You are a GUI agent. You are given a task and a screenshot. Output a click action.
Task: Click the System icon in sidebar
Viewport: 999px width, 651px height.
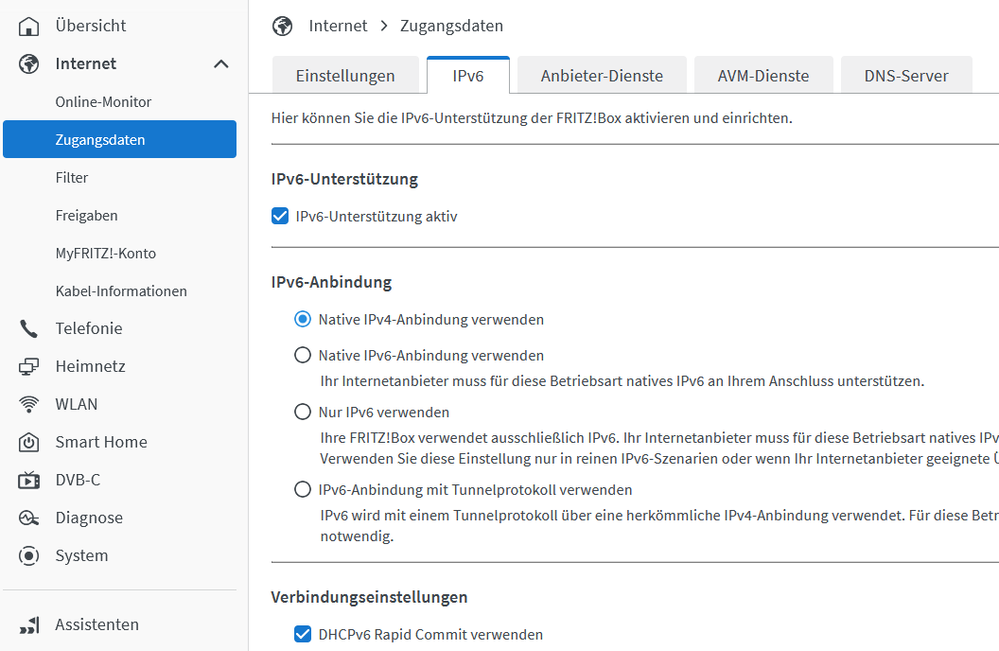pyautogui.click(x=29, y=556)
